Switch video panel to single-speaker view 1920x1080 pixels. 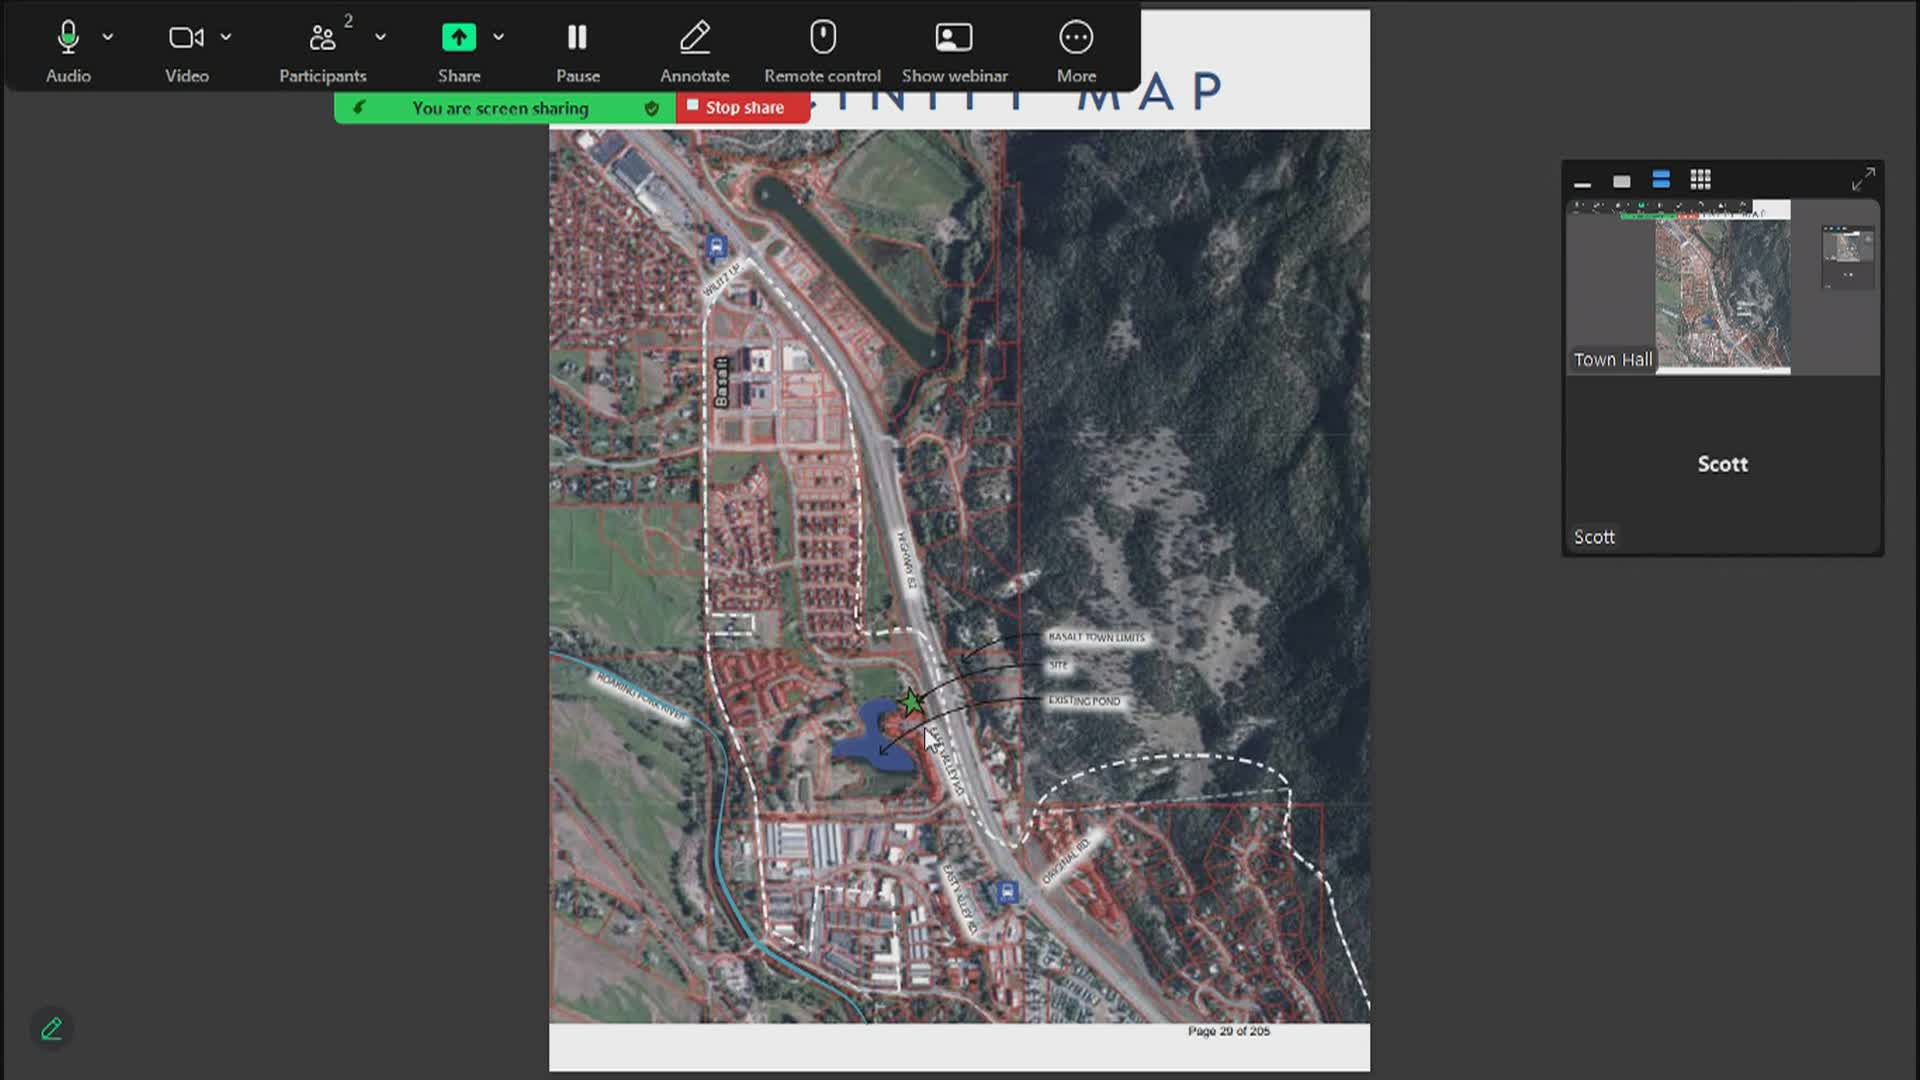(1622, 181)
